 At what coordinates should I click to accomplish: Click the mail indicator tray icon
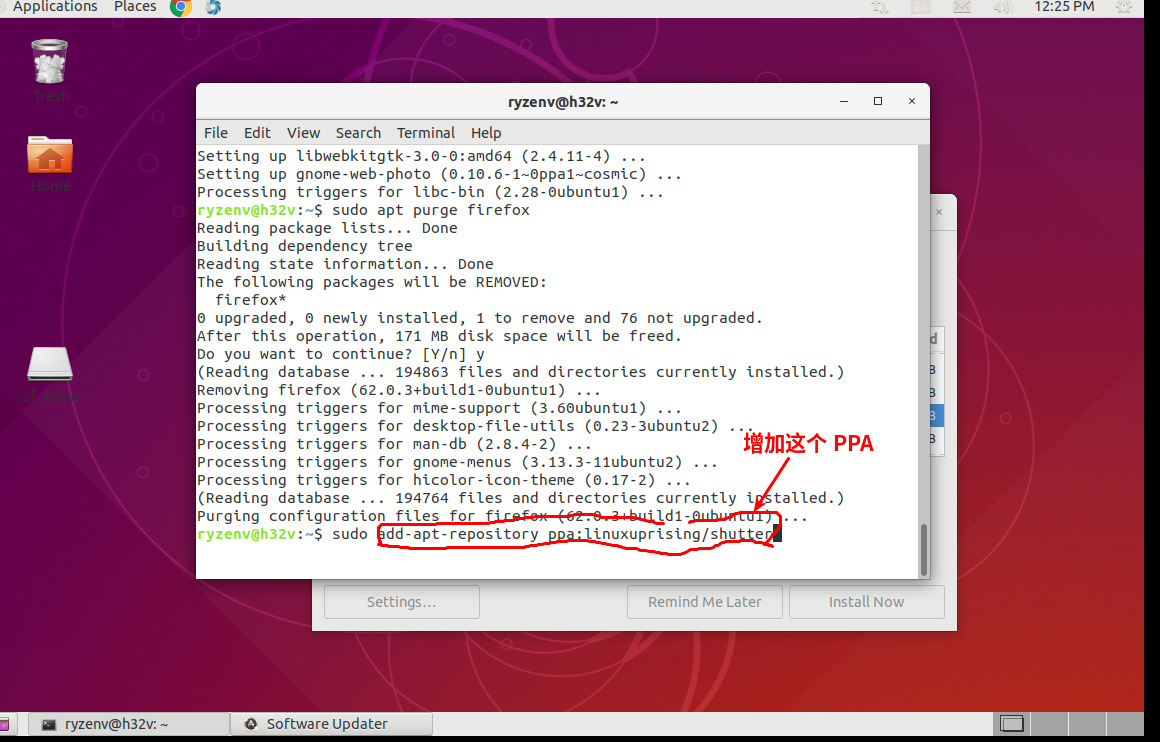pos(962,7)
